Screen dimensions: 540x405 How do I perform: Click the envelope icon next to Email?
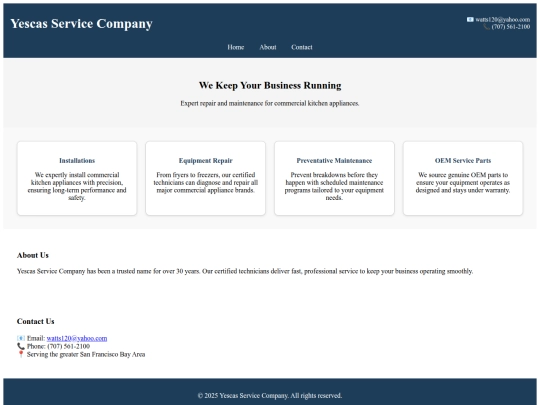21,339
